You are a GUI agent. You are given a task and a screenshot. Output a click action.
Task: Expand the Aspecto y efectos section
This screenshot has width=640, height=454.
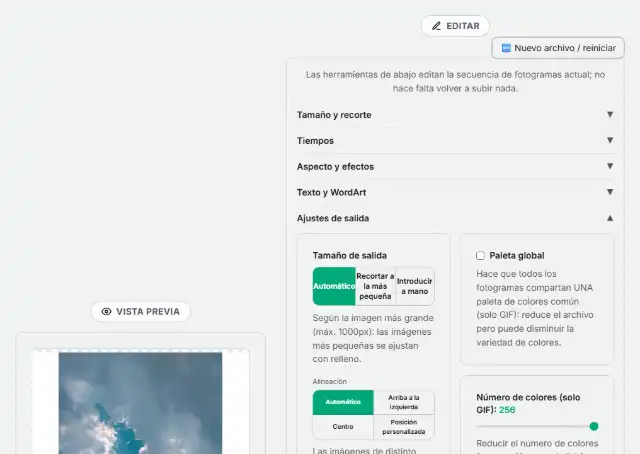tap(455, 167)
